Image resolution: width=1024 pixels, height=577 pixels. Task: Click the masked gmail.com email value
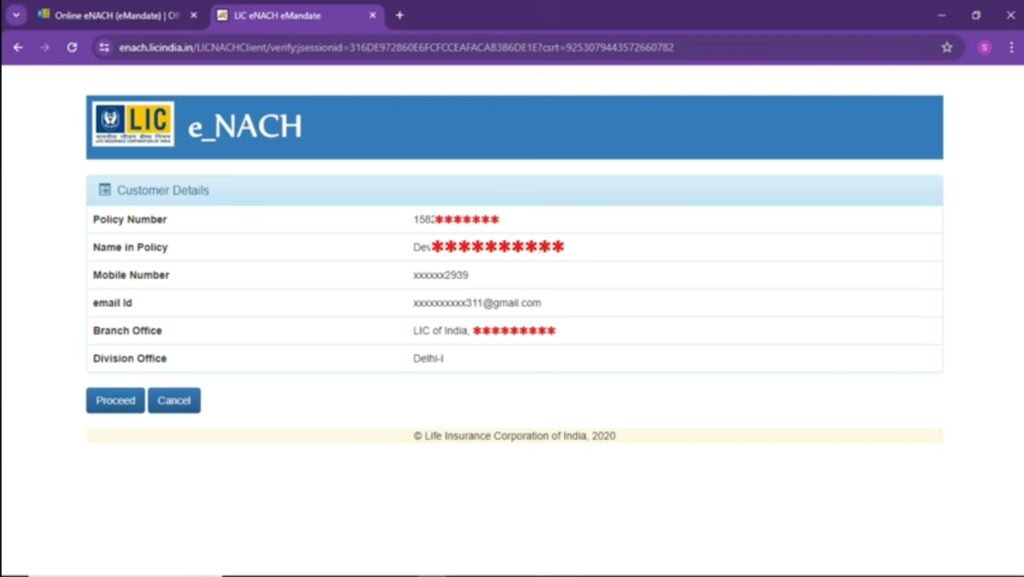point(477,303)
